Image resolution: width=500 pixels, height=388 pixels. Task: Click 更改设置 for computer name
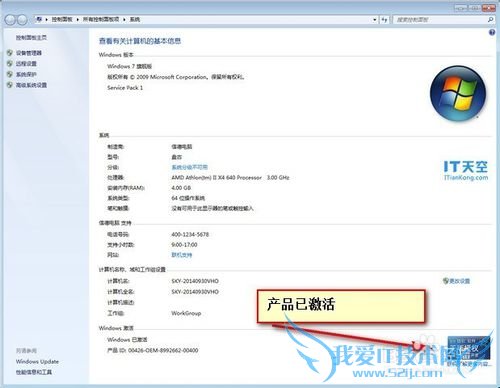pos(459,281)
